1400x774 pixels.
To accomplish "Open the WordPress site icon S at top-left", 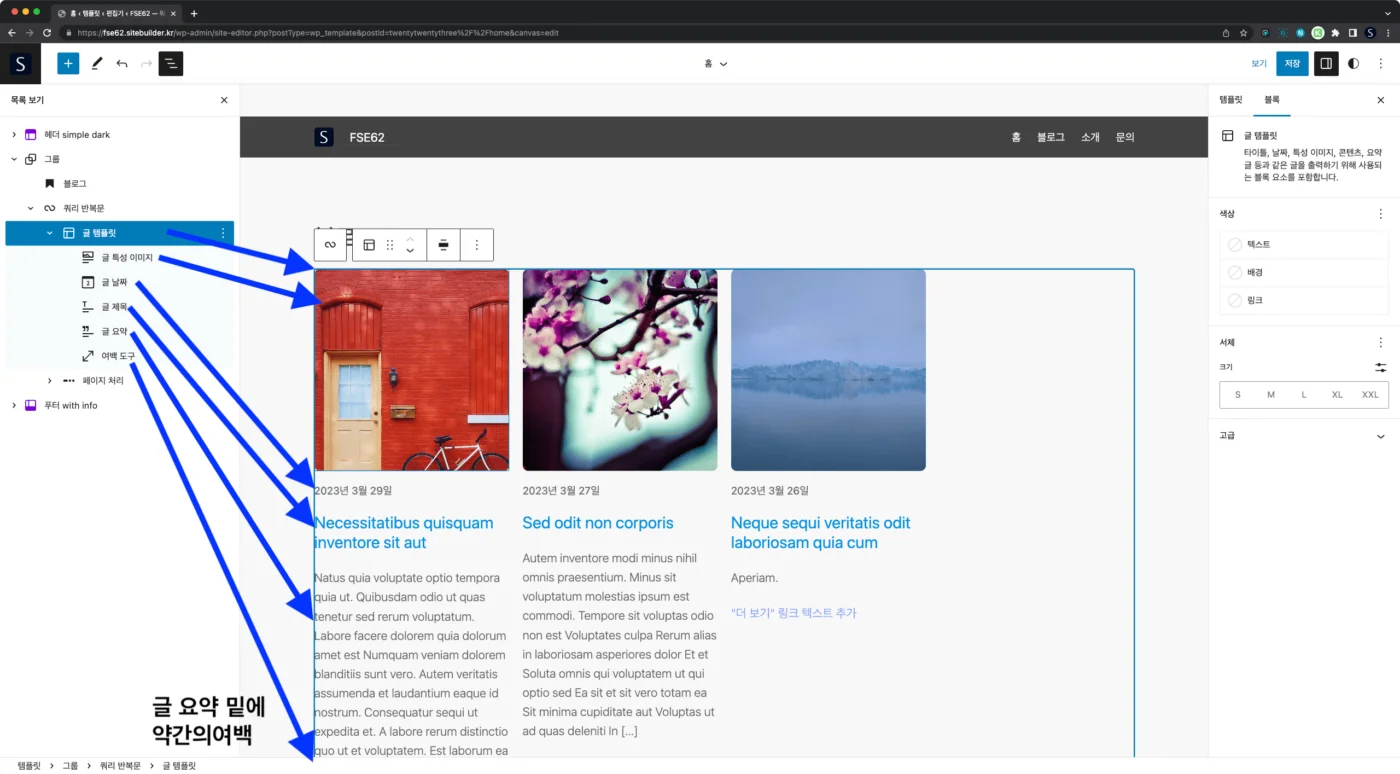I will click(20, 63).
